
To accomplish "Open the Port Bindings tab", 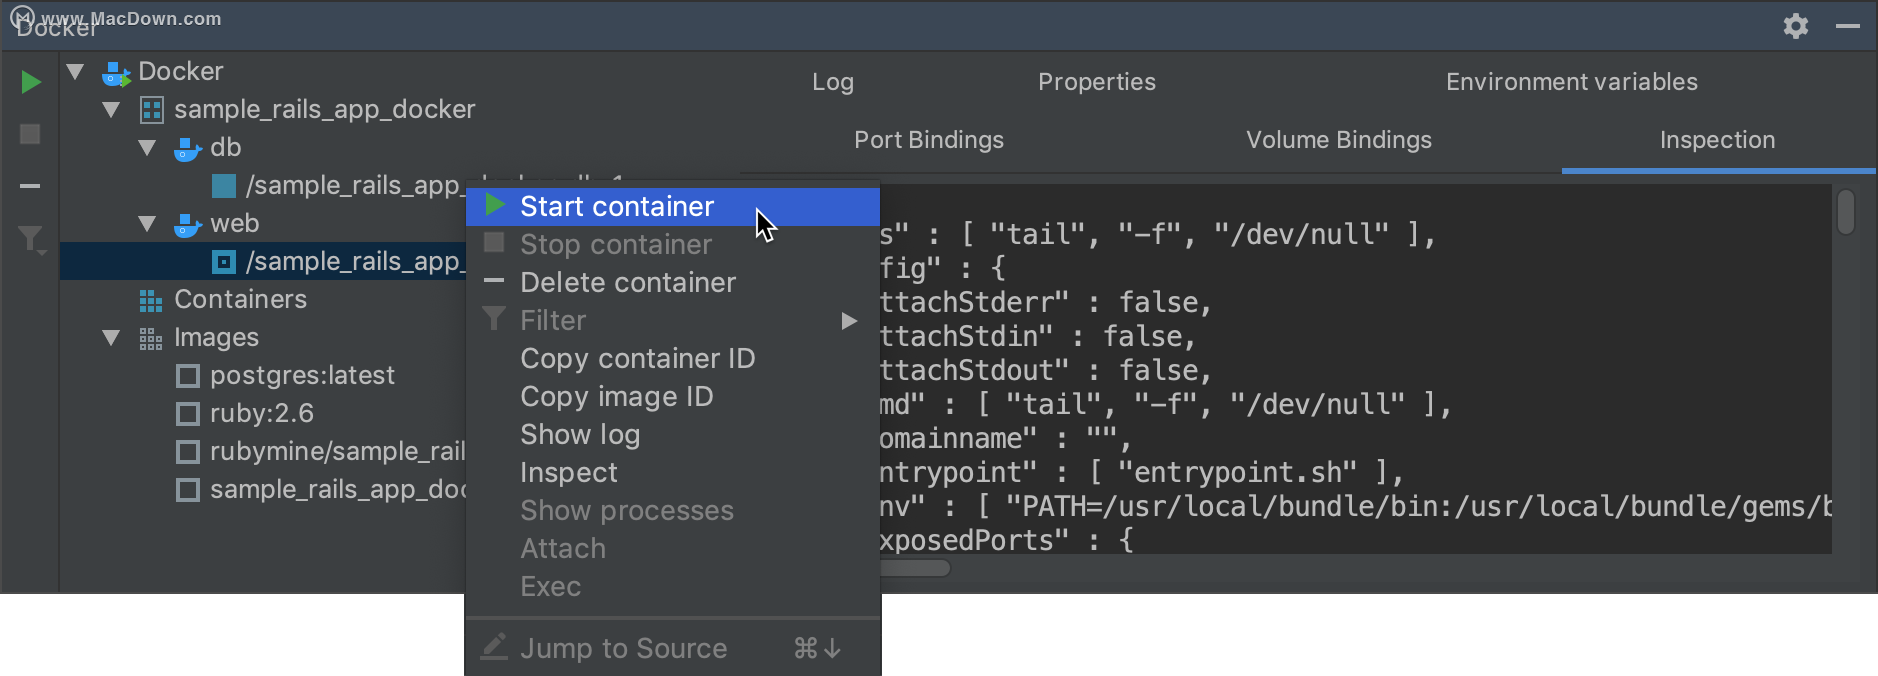I will tap(929, 140).
